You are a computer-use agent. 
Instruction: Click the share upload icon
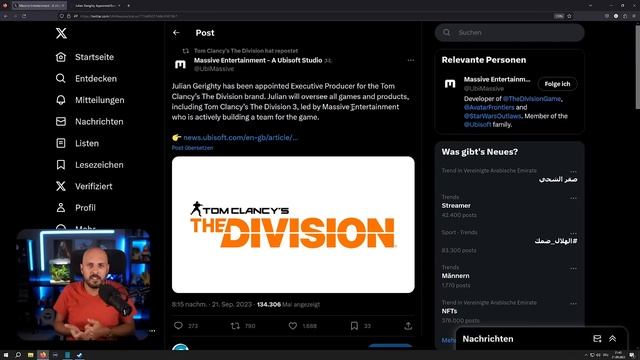coord(408,326)
